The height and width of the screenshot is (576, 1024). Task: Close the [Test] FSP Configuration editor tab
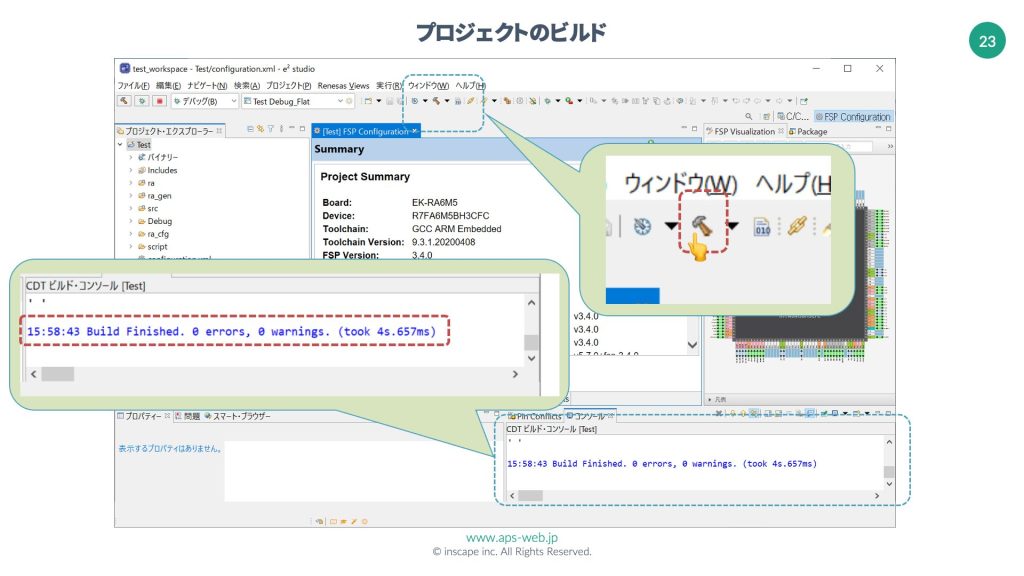point(415,131)
